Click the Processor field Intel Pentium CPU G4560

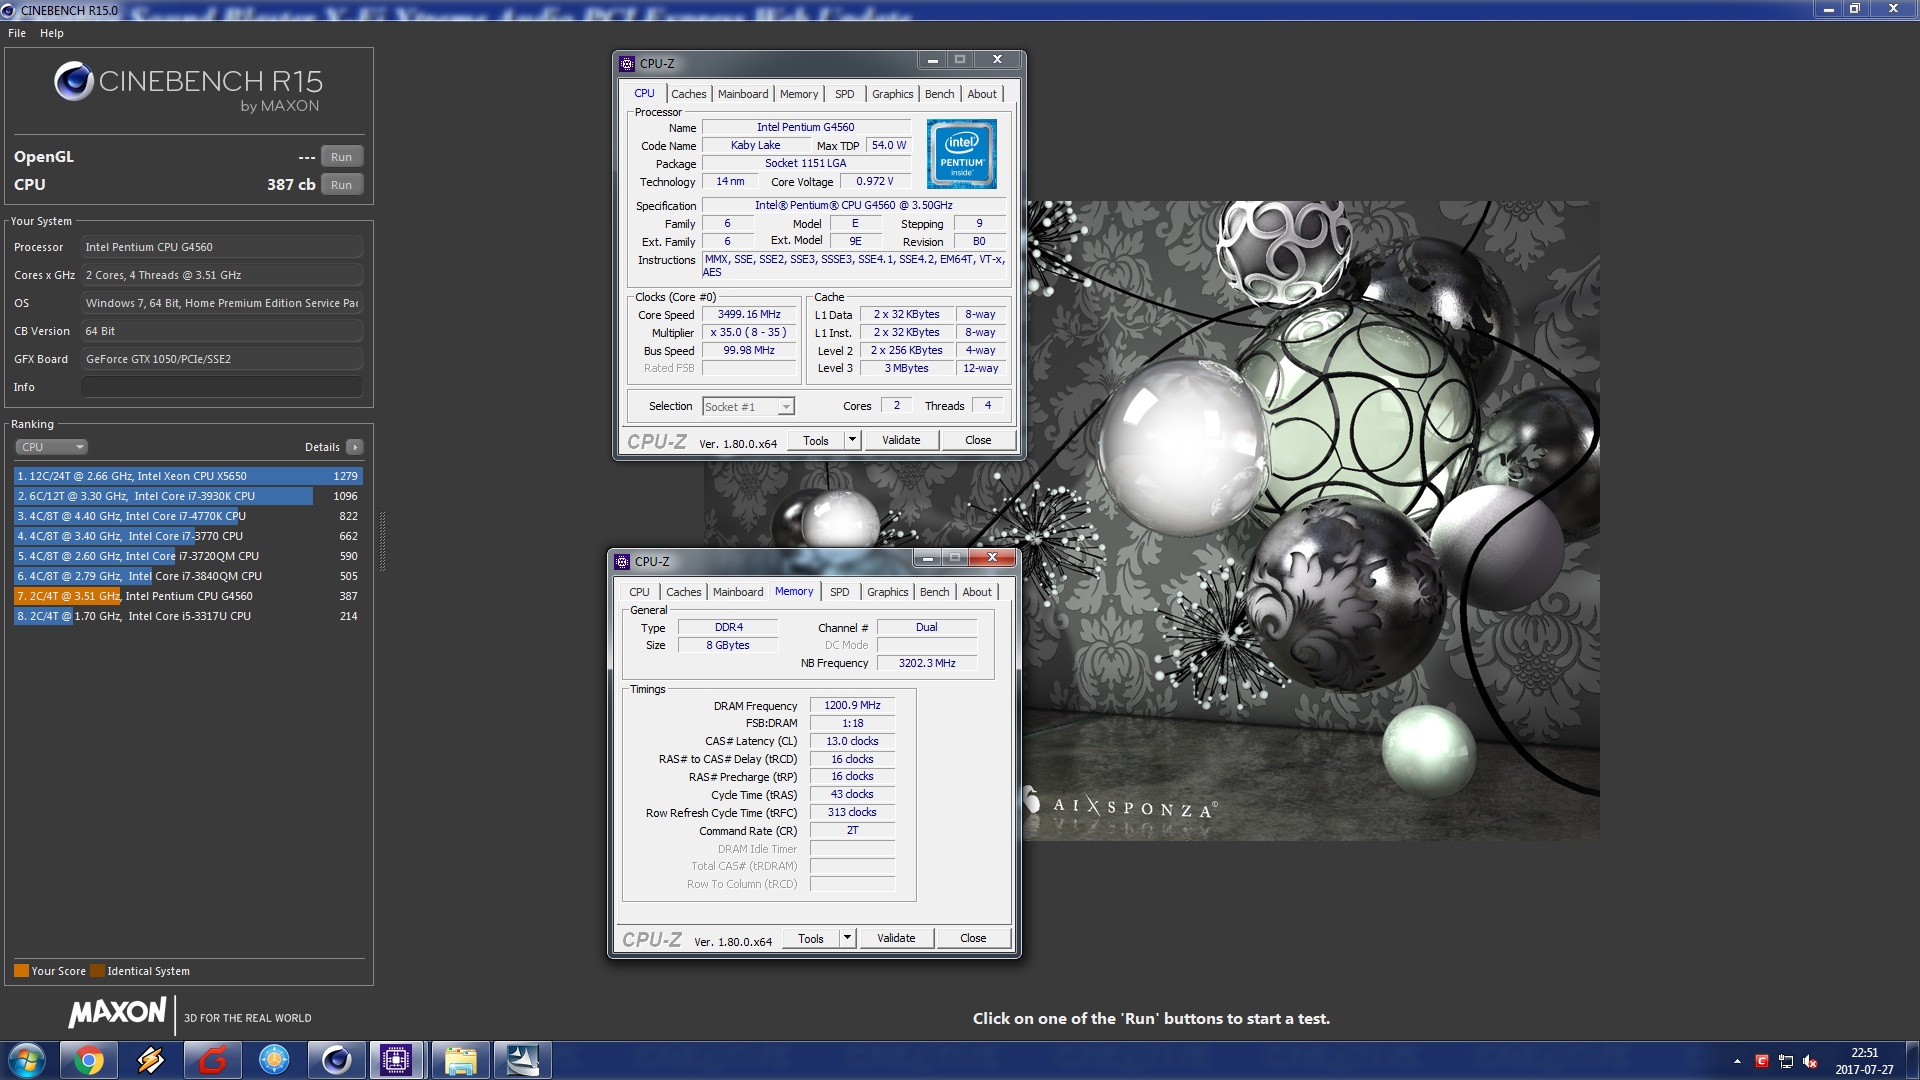click(222, 247)
